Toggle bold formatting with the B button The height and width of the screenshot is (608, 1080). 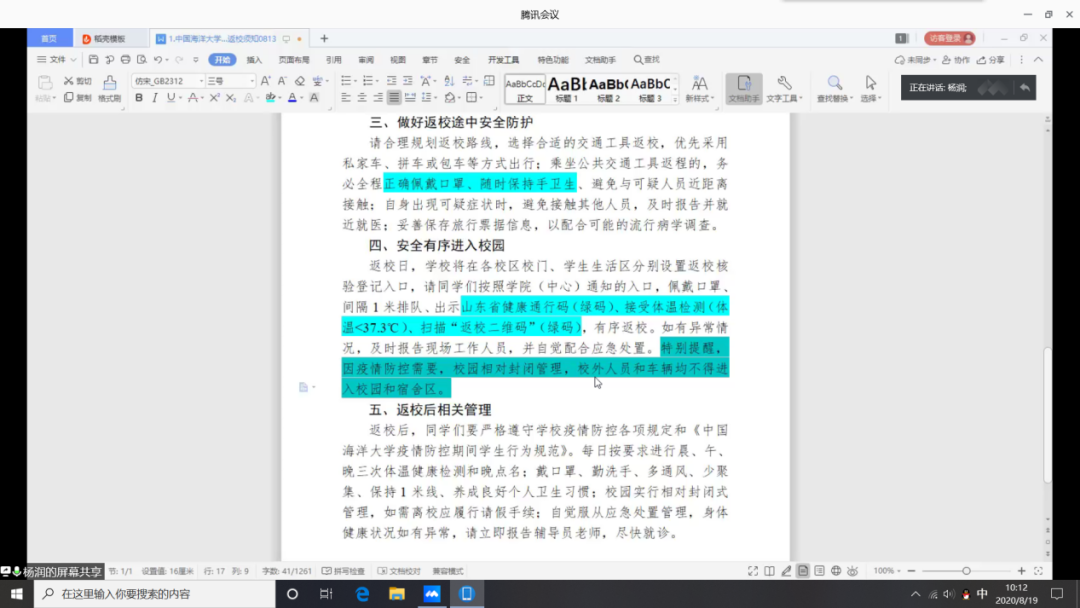(x=139, y=98)
